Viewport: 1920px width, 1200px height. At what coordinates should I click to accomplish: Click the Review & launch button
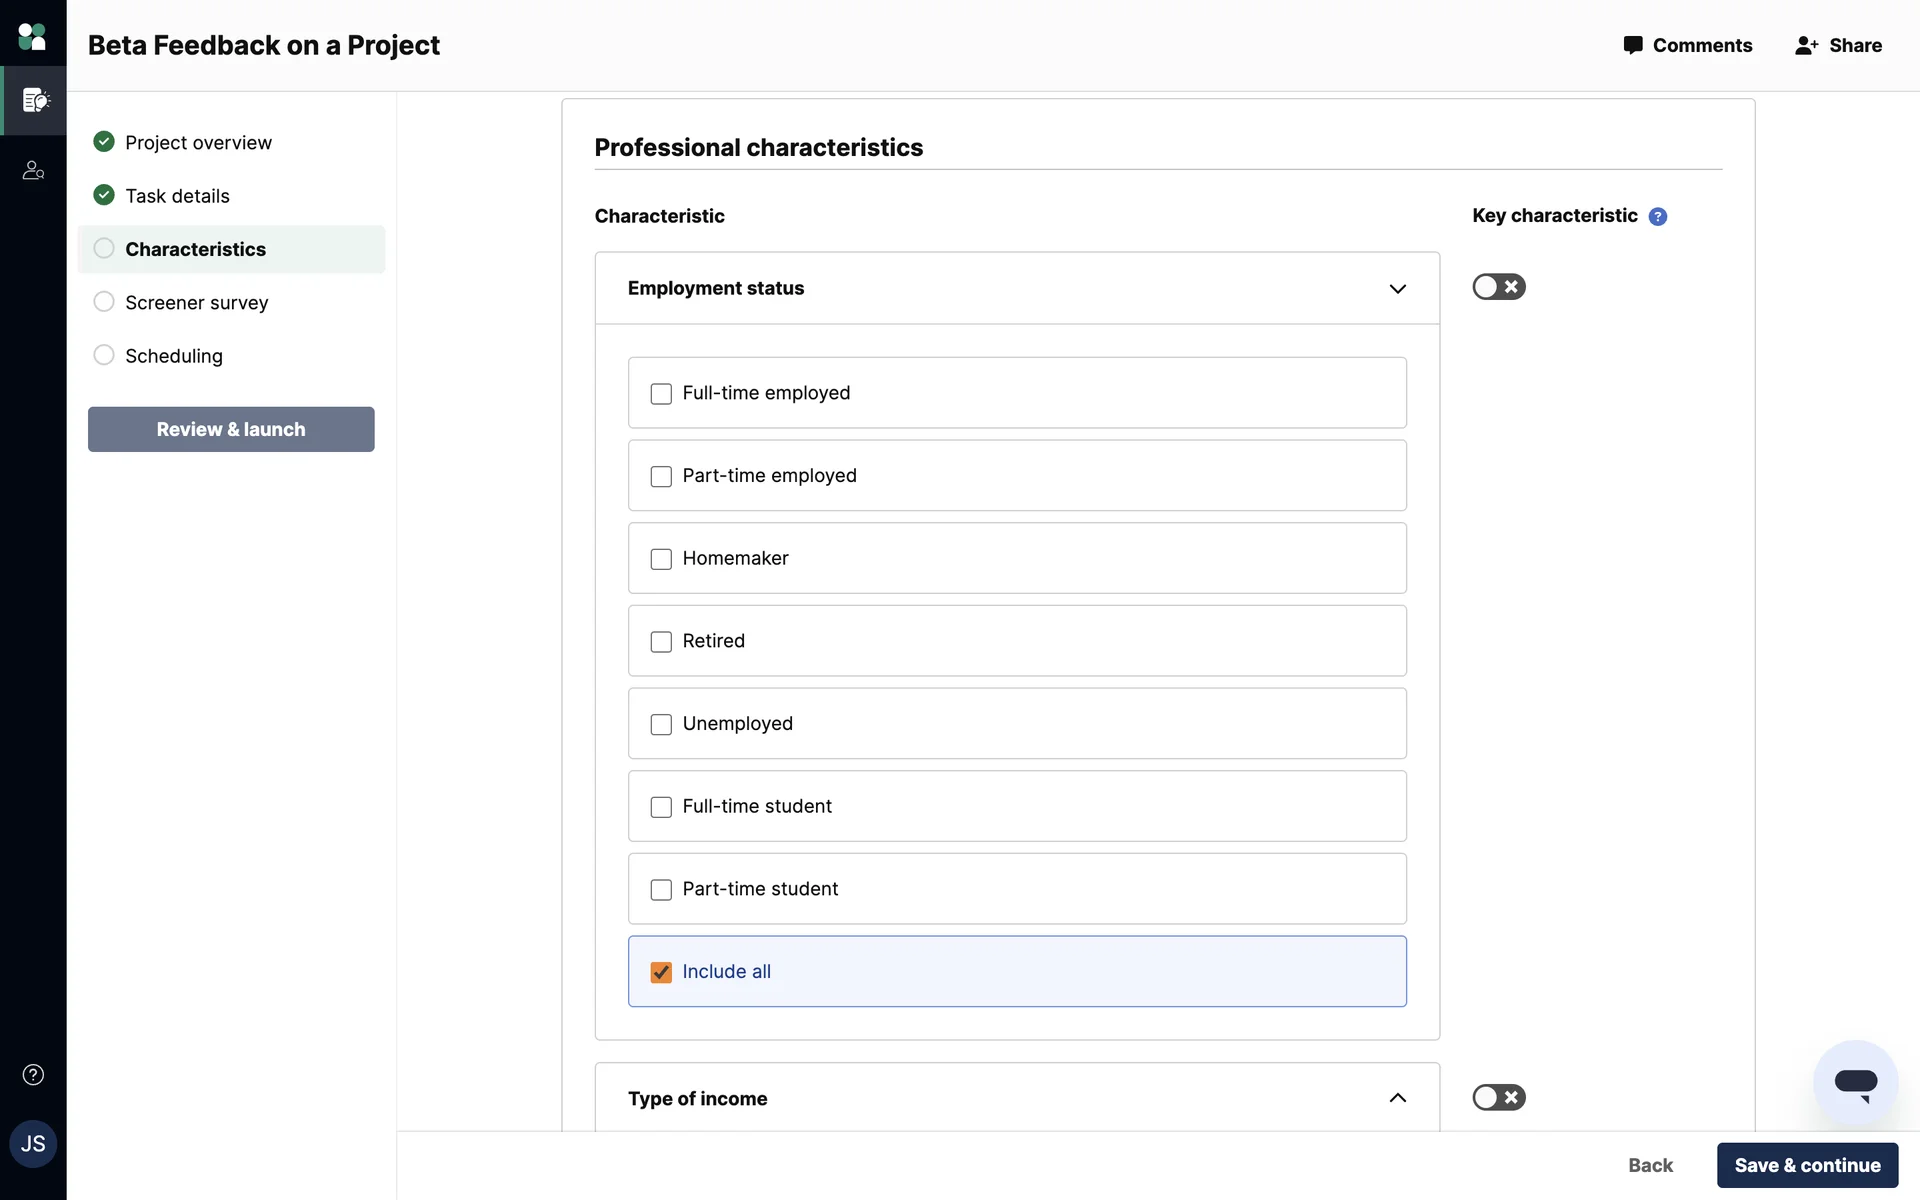(x=231, y=429)
